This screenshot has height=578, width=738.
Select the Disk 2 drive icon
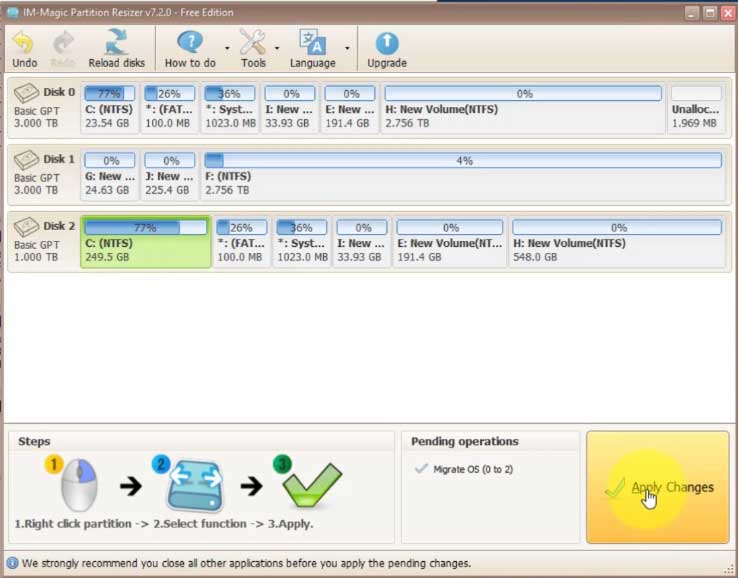(26, 227)
